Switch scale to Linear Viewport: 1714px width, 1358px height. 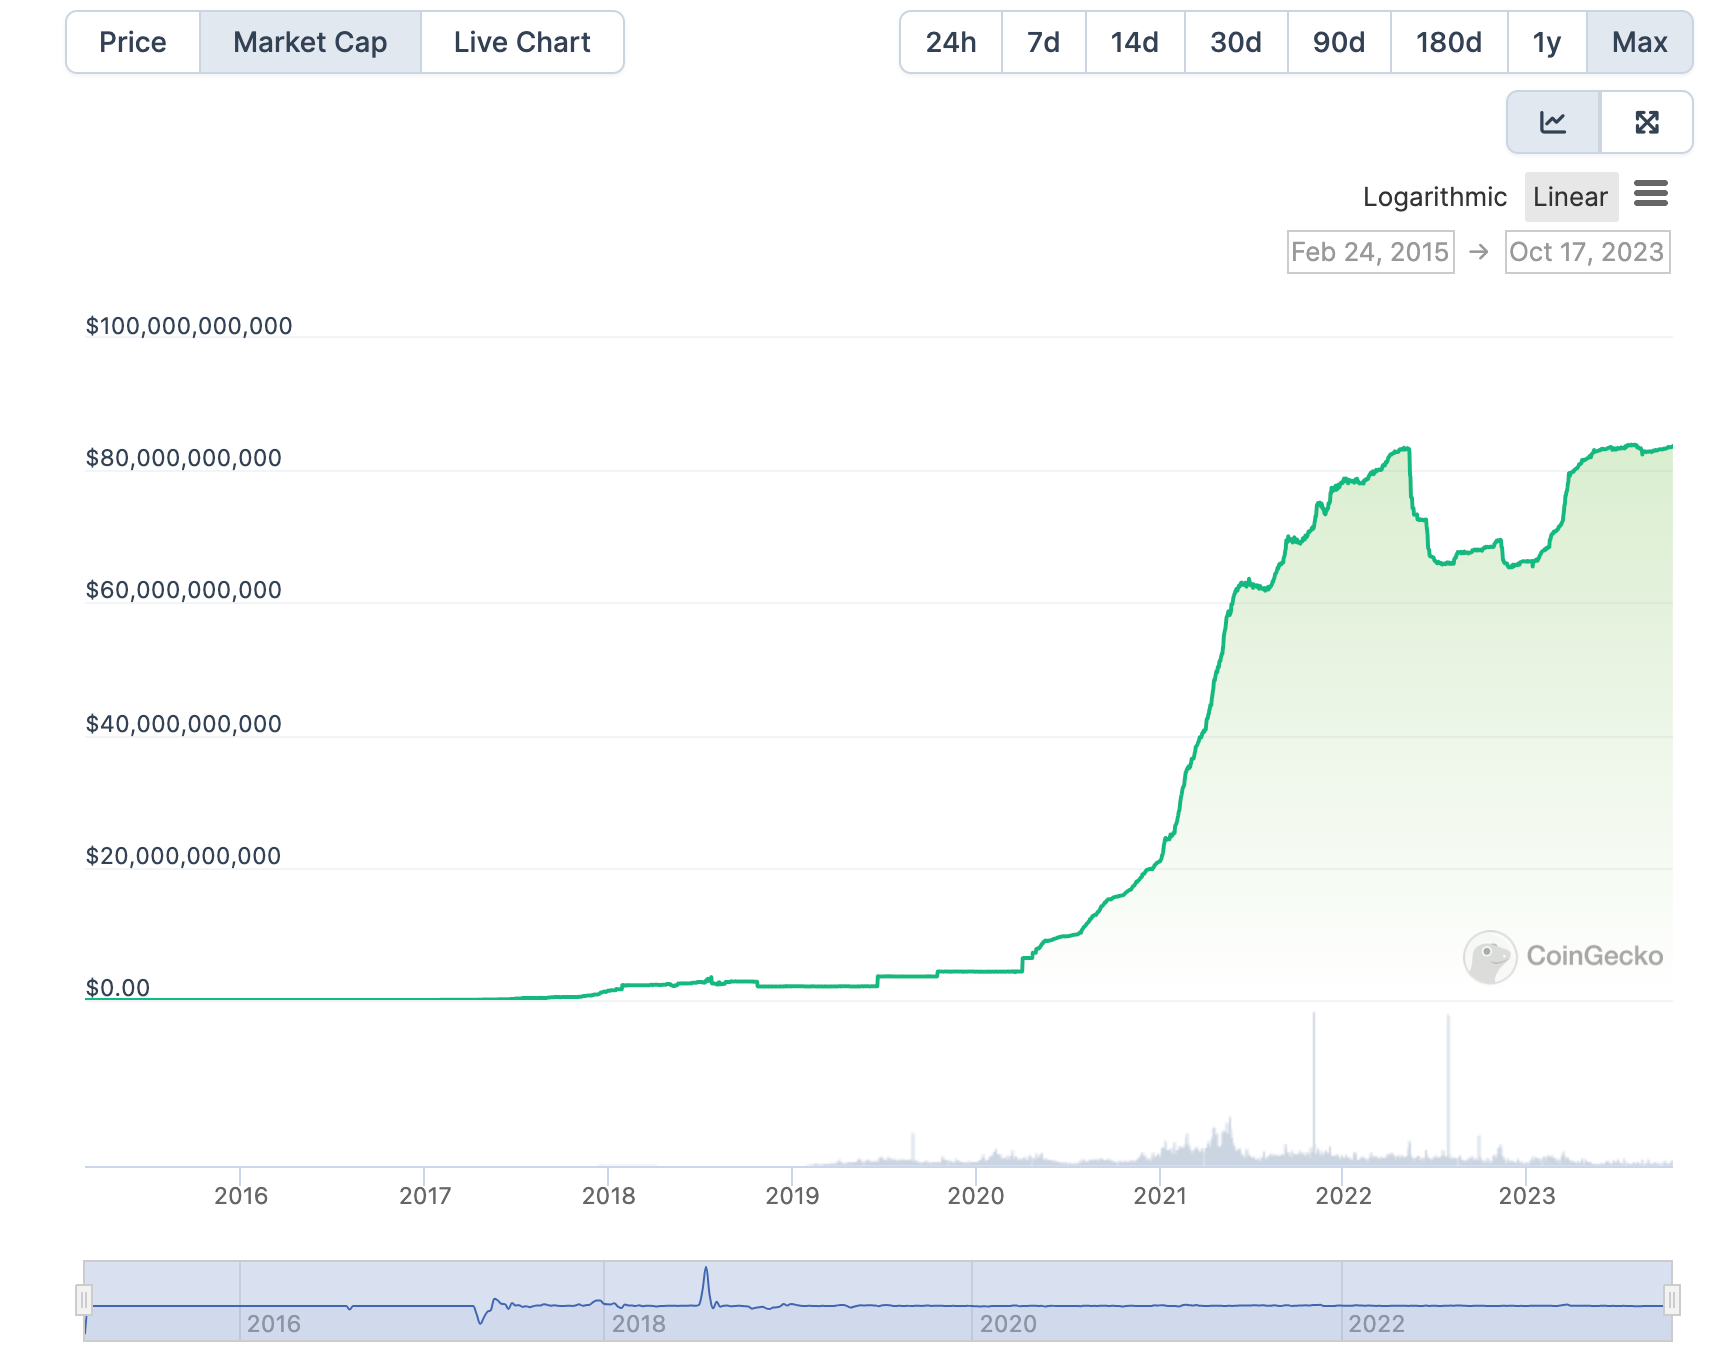1570,197
